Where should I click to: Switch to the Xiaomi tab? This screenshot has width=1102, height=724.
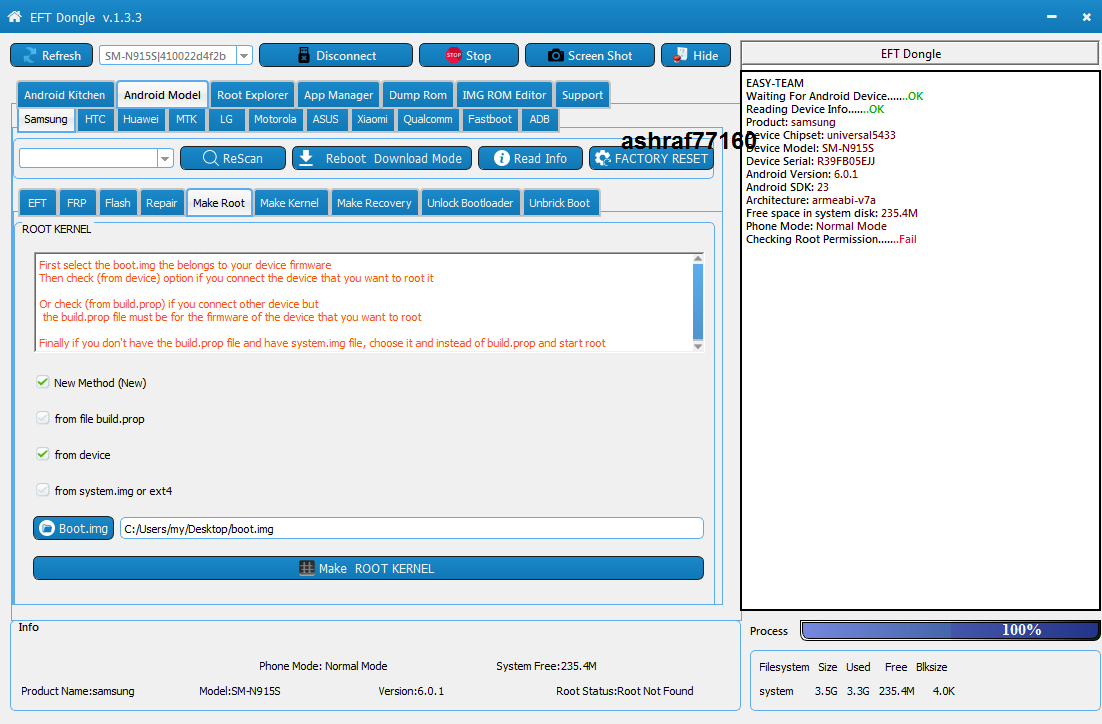[x=372, y=119]
